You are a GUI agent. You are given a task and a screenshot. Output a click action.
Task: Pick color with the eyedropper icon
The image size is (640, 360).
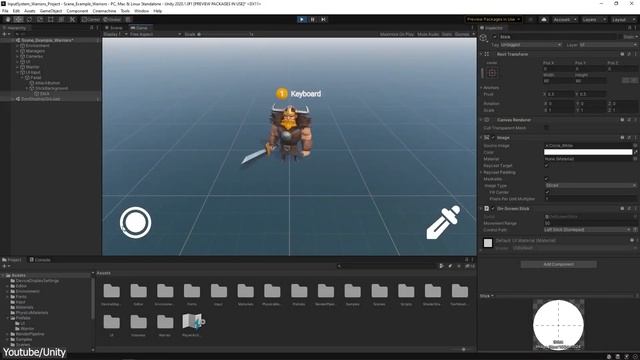pos(636,152)
